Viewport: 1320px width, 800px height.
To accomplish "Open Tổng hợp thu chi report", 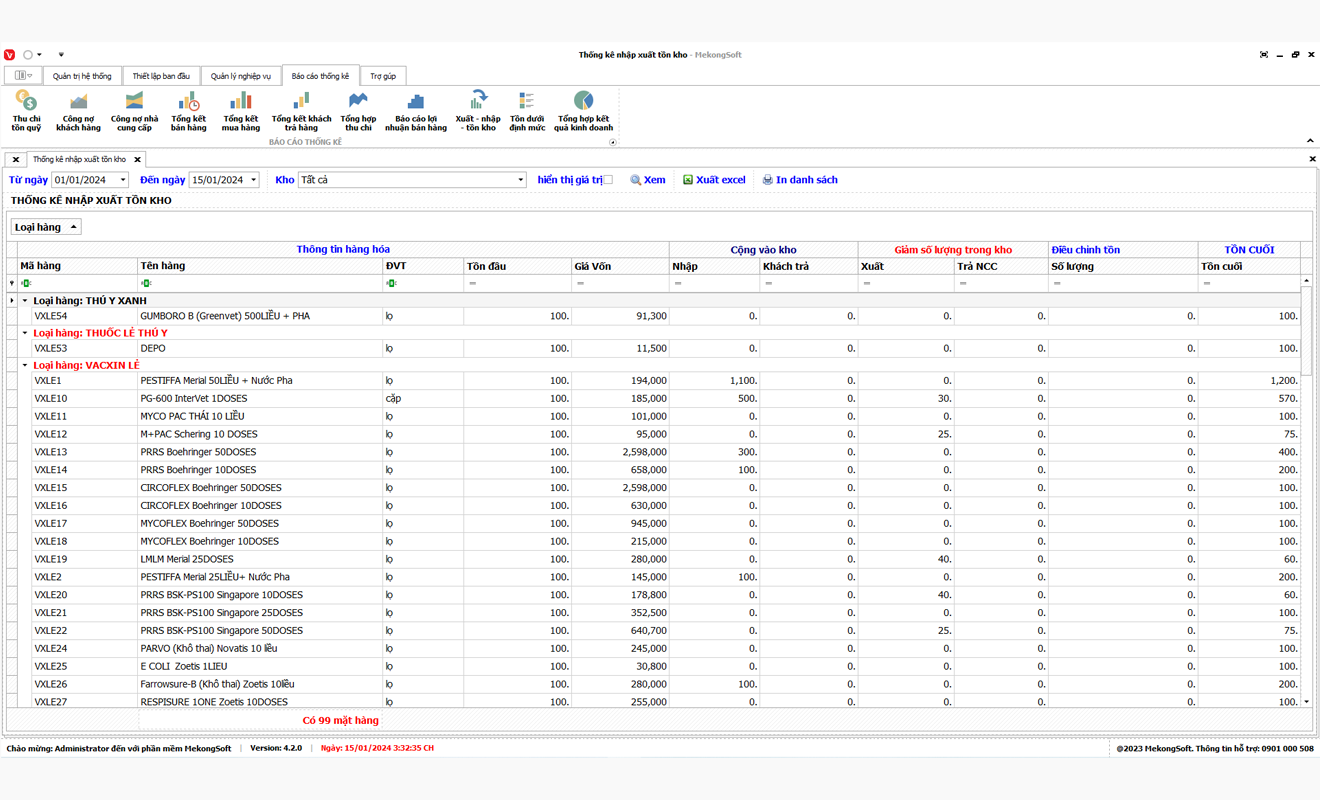I will [358, 111].
